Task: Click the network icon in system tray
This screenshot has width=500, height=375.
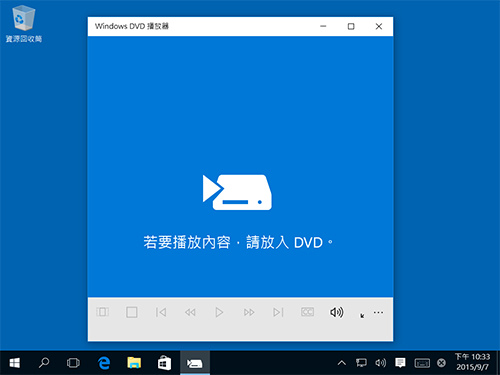Action: pyautogui.click(x=361, y=363)
